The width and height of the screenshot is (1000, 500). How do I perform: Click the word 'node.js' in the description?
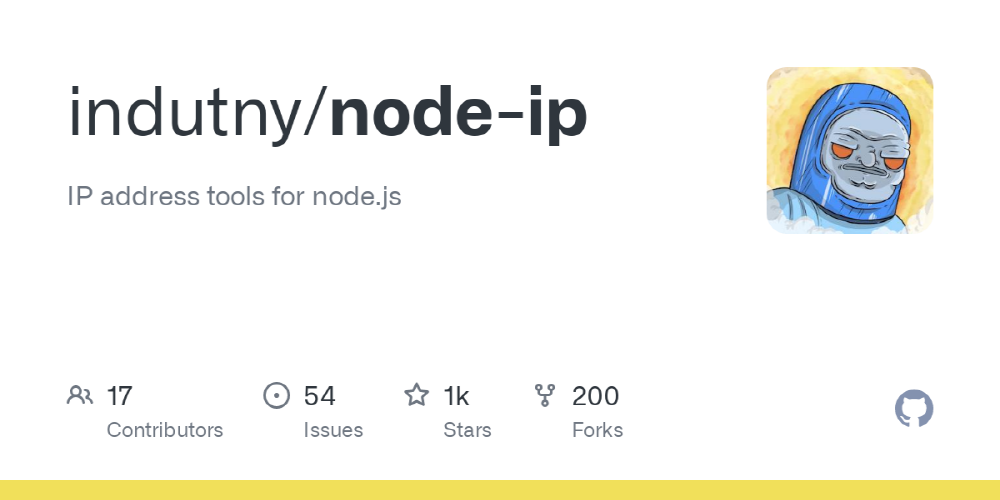click(x=356, y=196)
